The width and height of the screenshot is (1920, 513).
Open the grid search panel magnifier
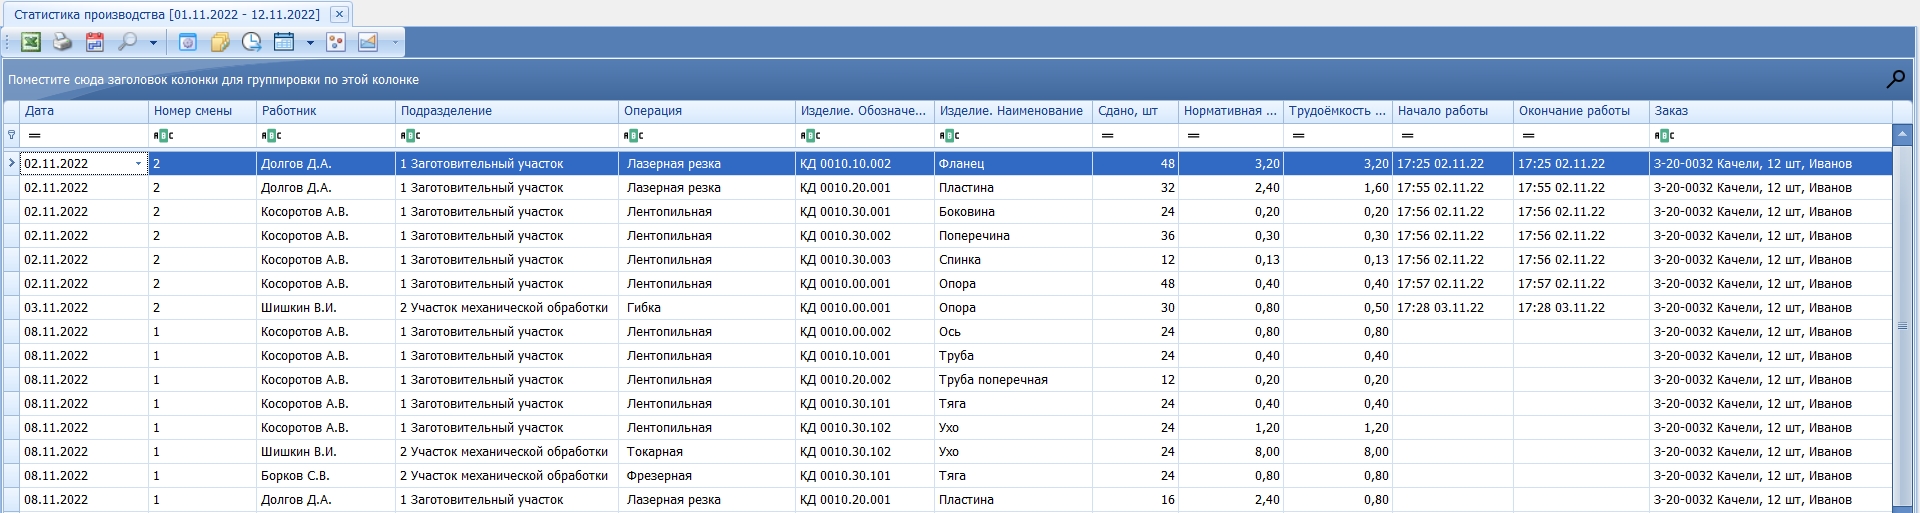(x=1895, y=79)
